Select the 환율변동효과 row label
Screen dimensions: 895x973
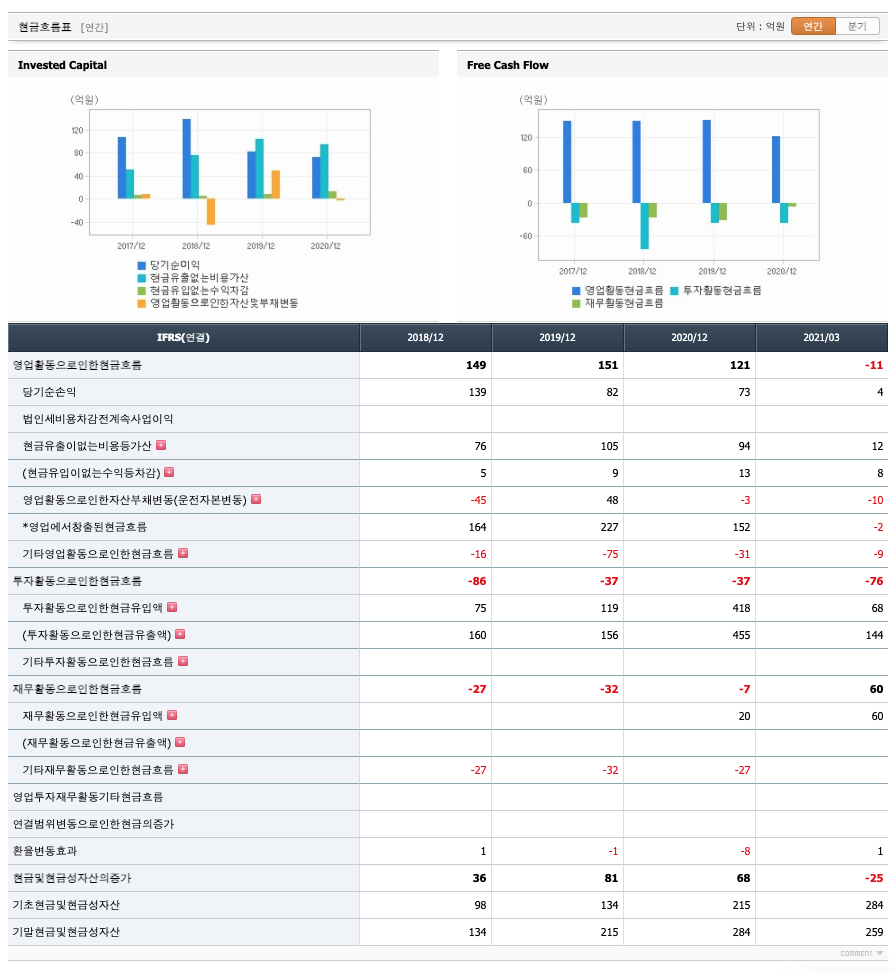click(45, 851)
